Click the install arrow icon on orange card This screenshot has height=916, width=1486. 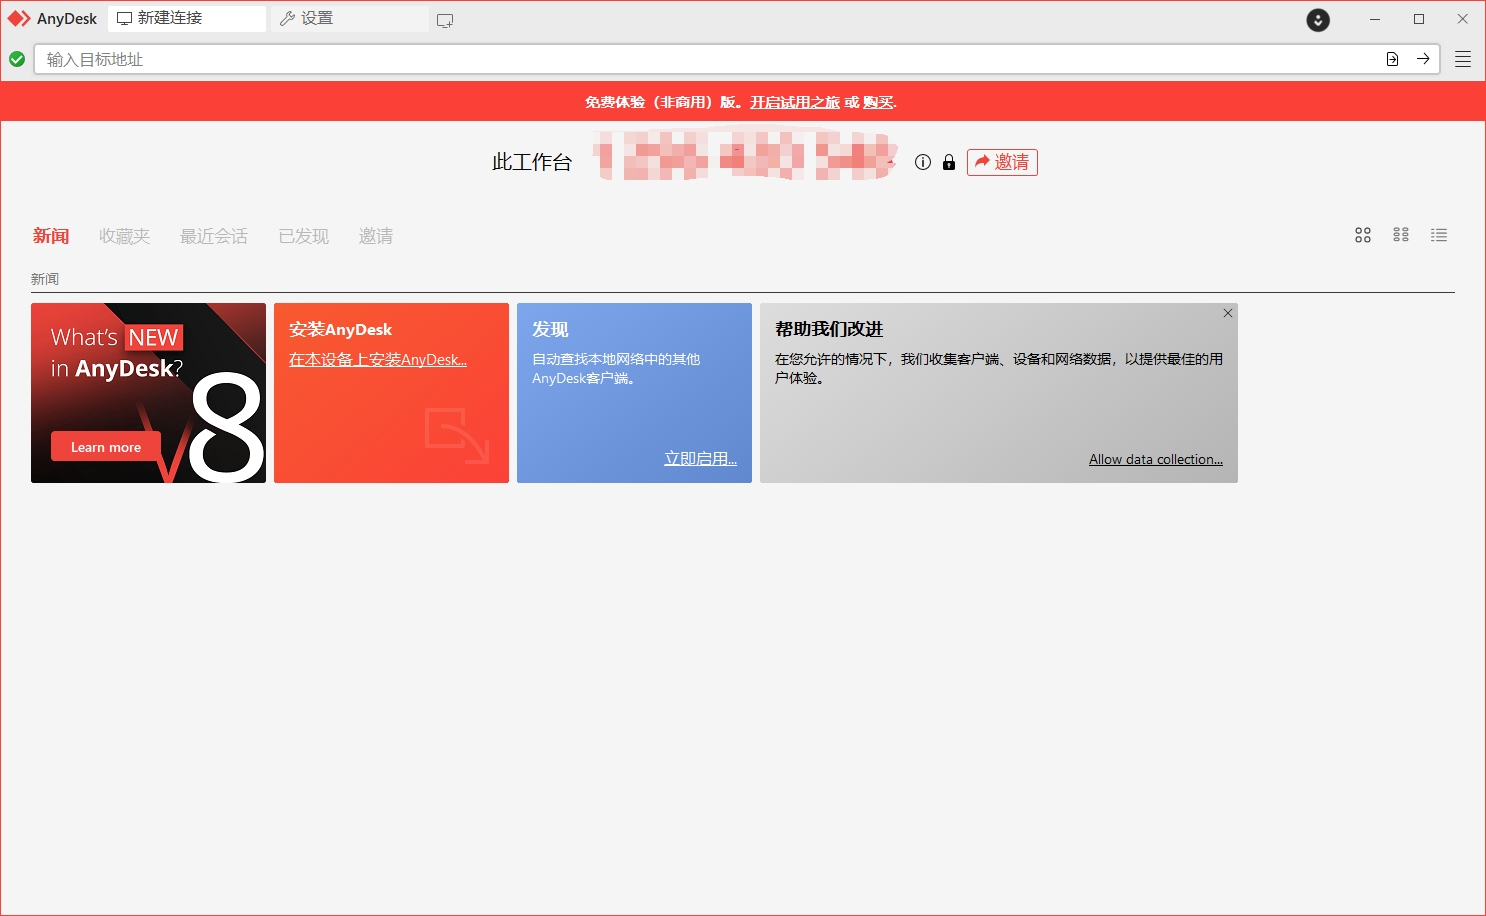click(x=457, y=436)
